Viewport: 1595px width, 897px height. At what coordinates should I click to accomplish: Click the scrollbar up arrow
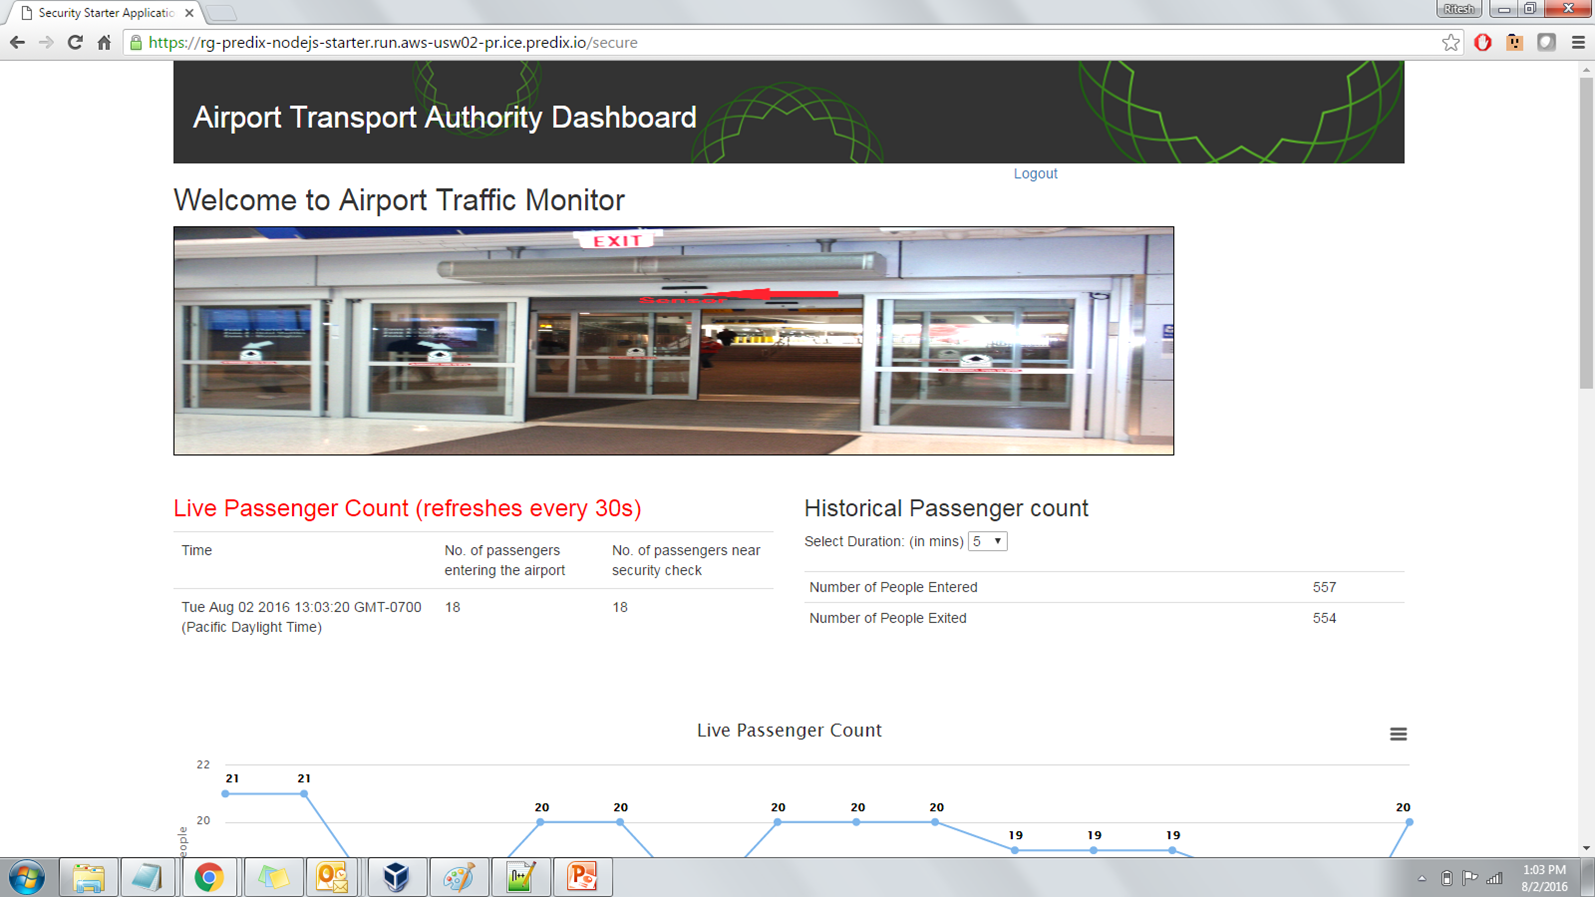[x=1586, y=69]
